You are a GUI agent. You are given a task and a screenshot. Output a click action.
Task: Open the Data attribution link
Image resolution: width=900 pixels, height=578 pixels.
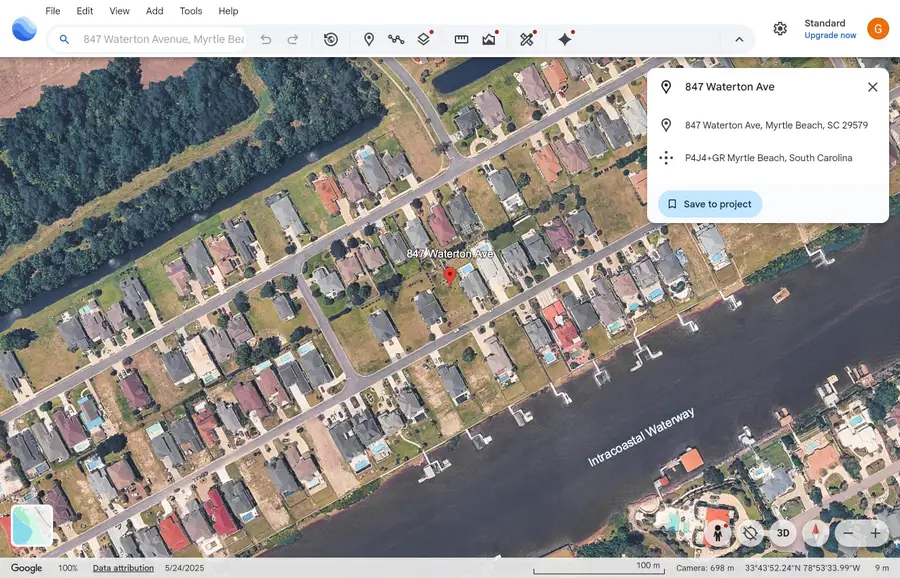pos(122,567)
